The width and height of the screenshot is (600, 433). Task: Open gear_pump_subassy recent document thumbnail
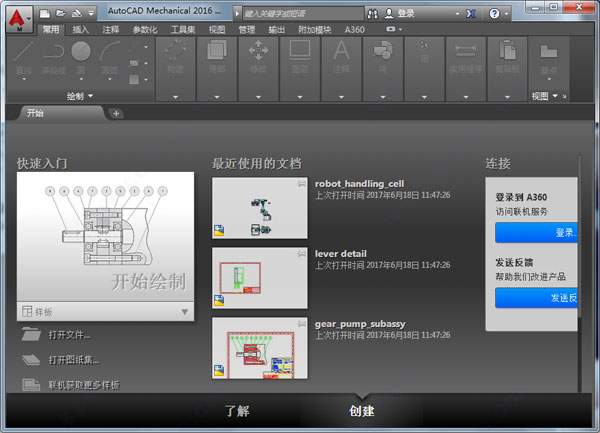click(259, 348)
